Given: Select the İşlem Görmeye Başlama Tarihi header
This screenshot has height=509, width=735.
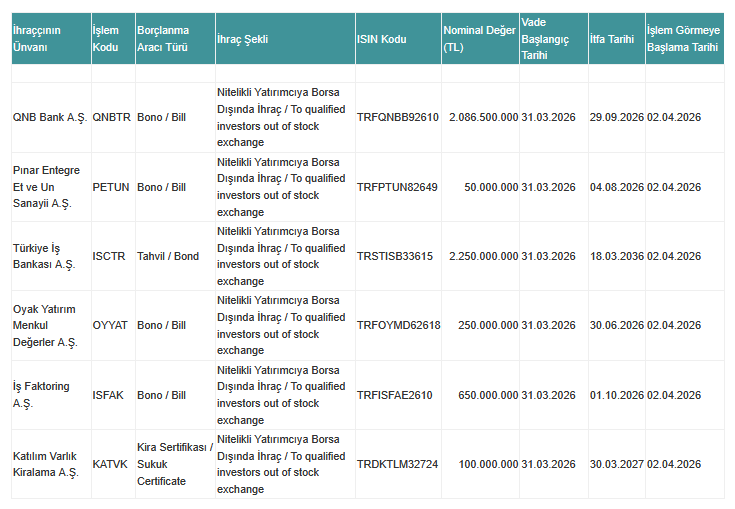Looking at the screenshot, I should [684, 38].
